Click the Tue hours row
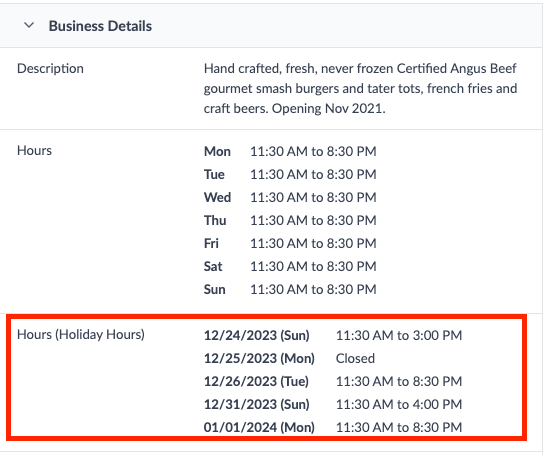The height and width of the screenshot is (455, 556). pyautogui.click(x=290, y=174)
